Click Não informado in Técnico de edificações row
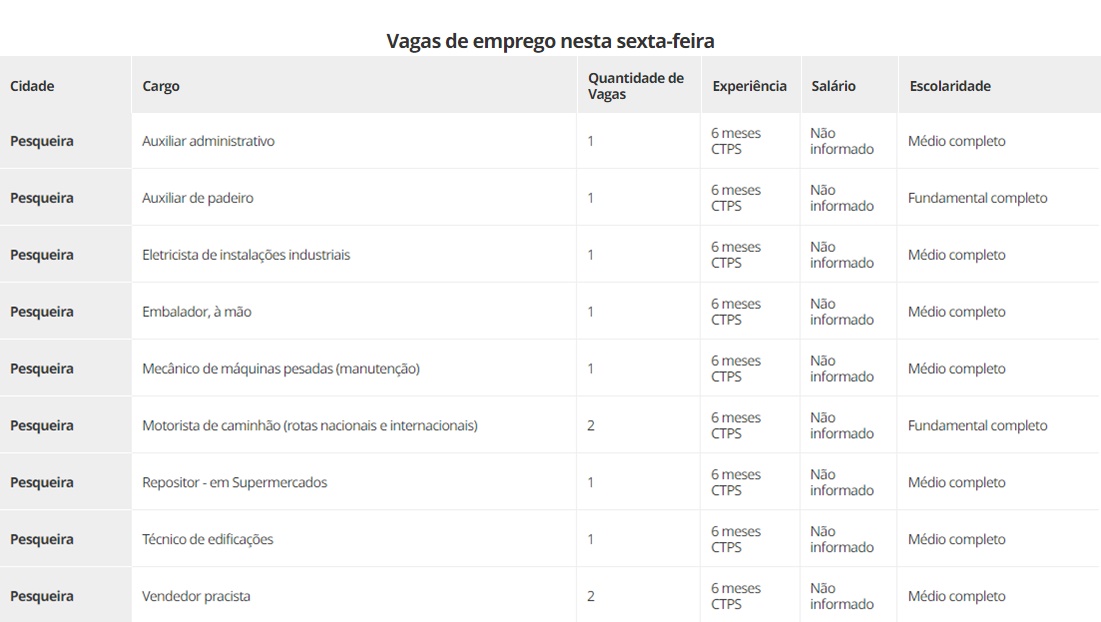 tap(841, 540)
